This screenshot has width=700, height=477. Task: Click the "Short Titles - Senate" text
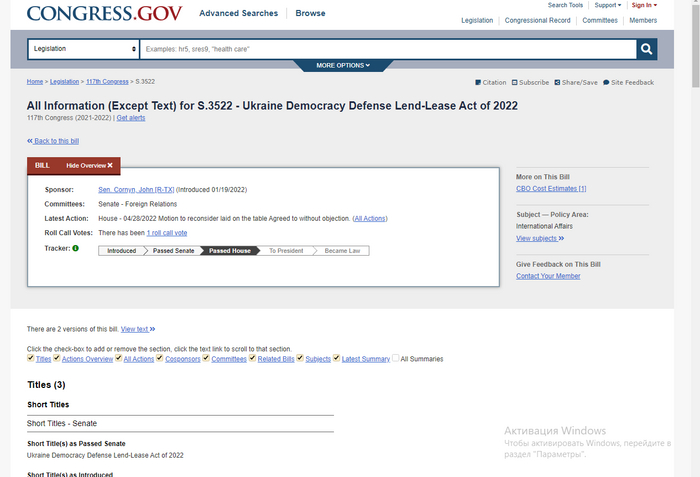point(62,423)
